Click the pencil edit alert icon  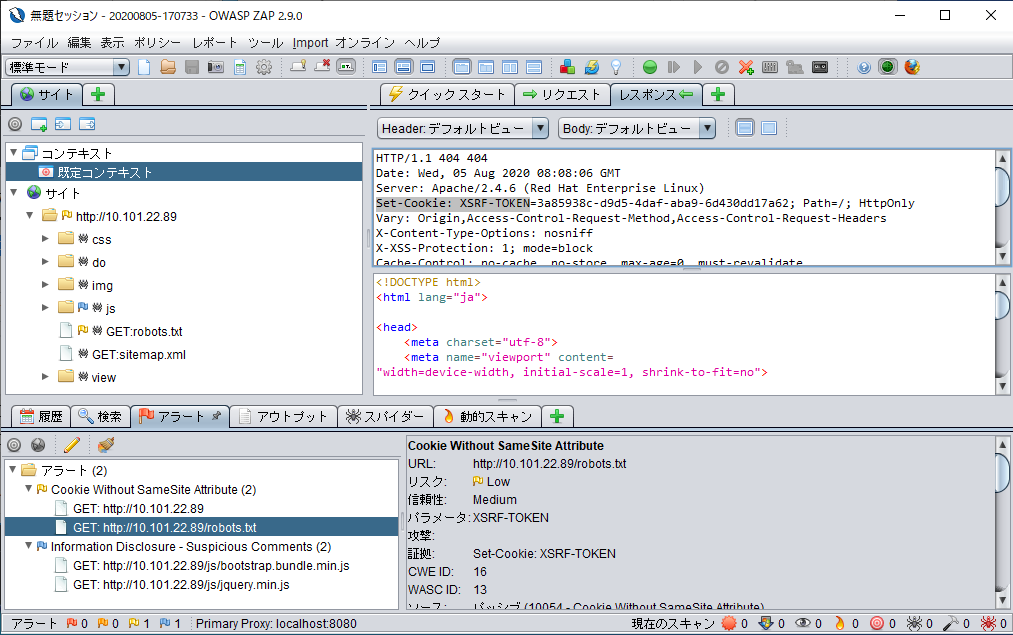point(72,445)
